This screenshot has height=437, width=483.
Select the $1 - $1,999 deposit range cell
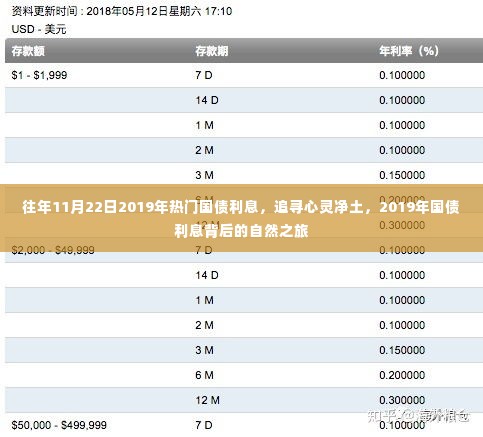(x=39, y=75)
